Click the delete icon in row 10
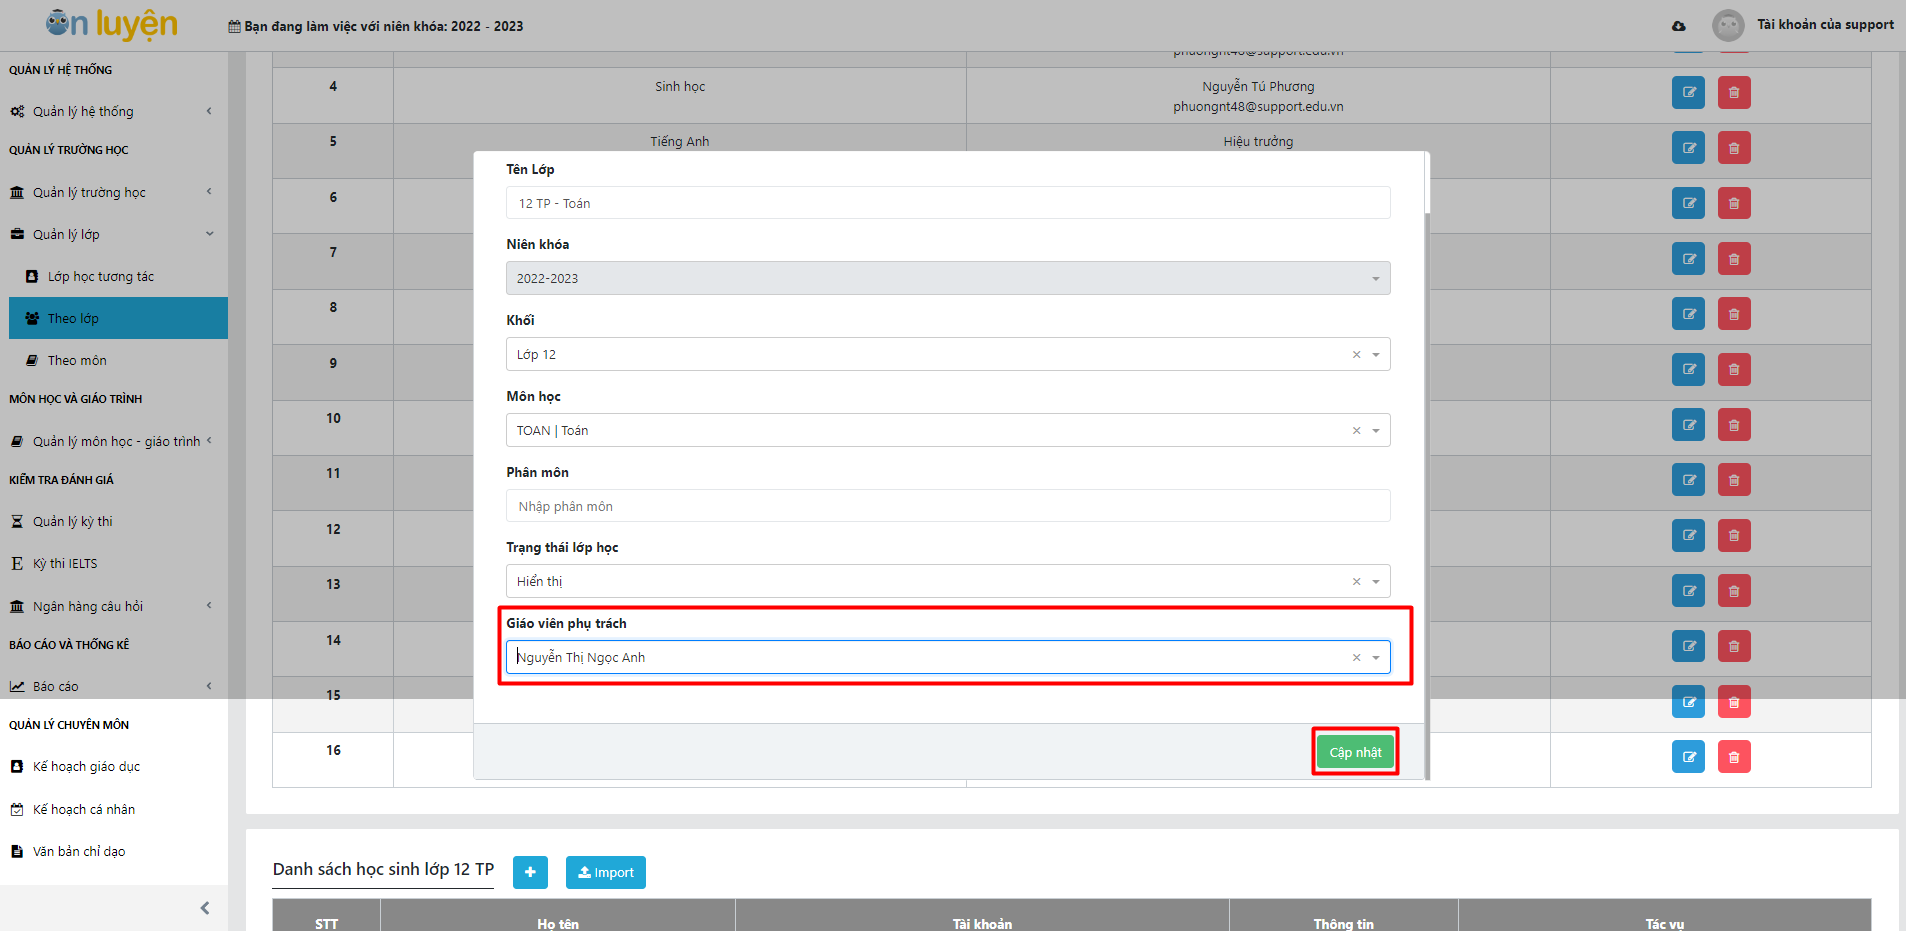The image size is (1906, 931). (1734, 425)
